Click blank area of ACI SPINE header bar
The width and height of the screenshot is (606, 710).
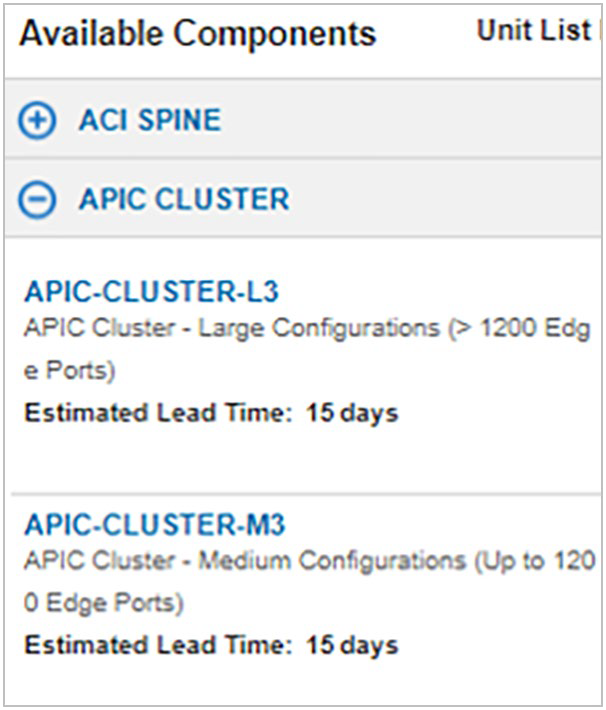[420, 122]
